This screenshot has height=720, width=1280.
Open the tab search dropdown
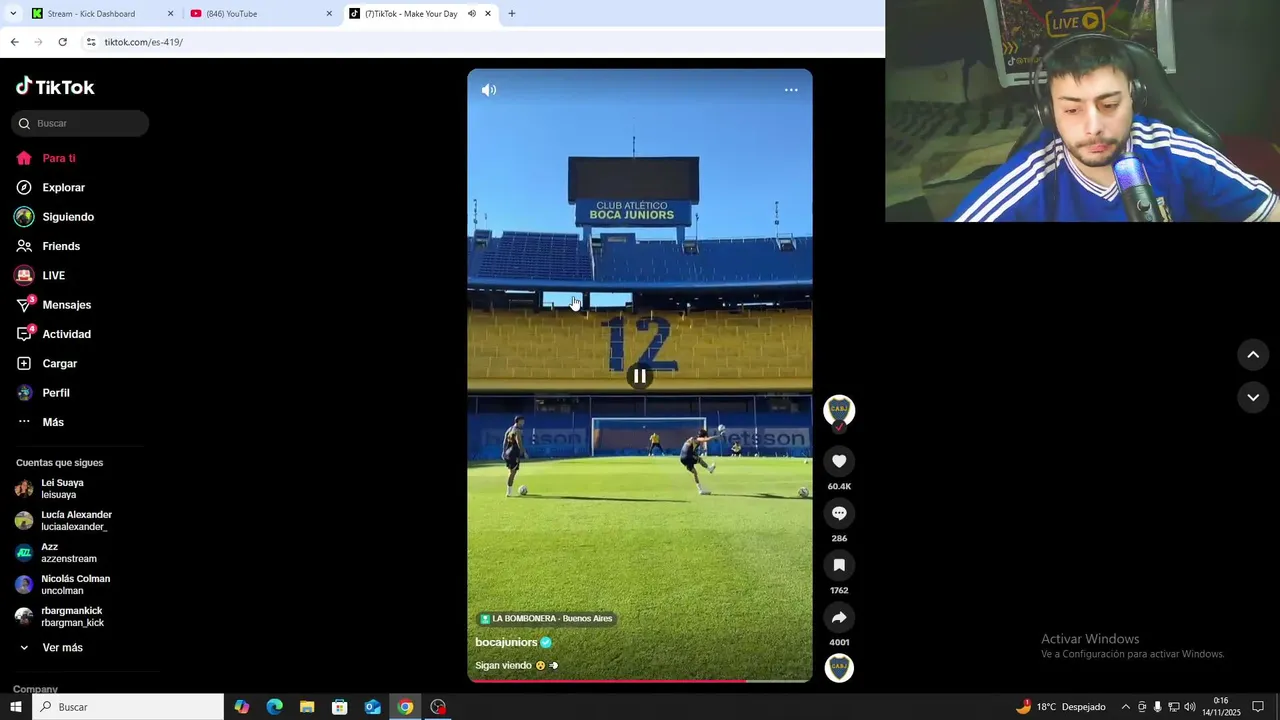pyautogui.click(x=13, y=14)
